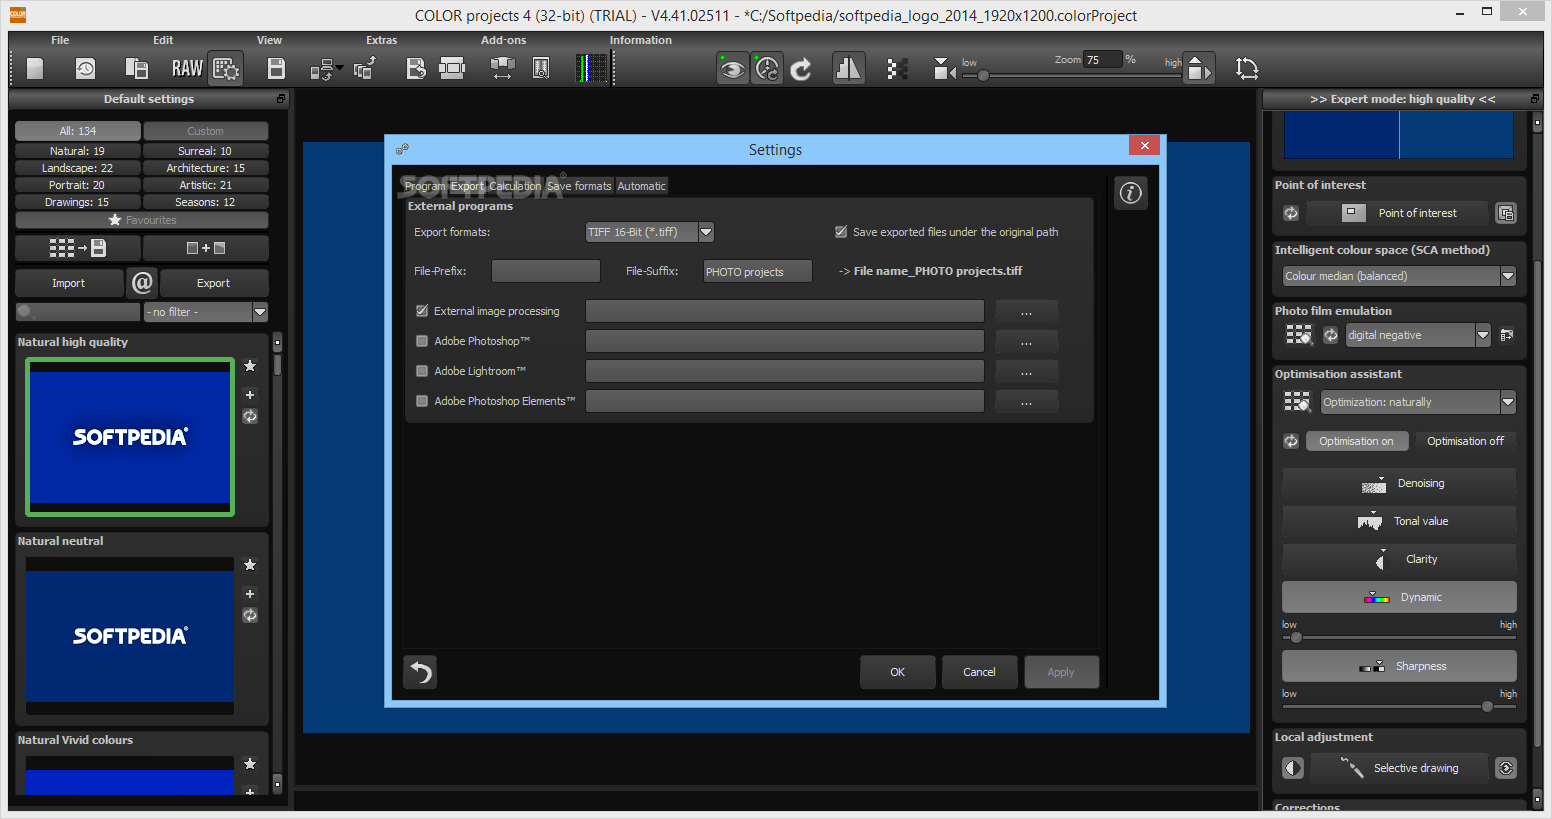Open the Extras menu

click(x=381, y=40)
